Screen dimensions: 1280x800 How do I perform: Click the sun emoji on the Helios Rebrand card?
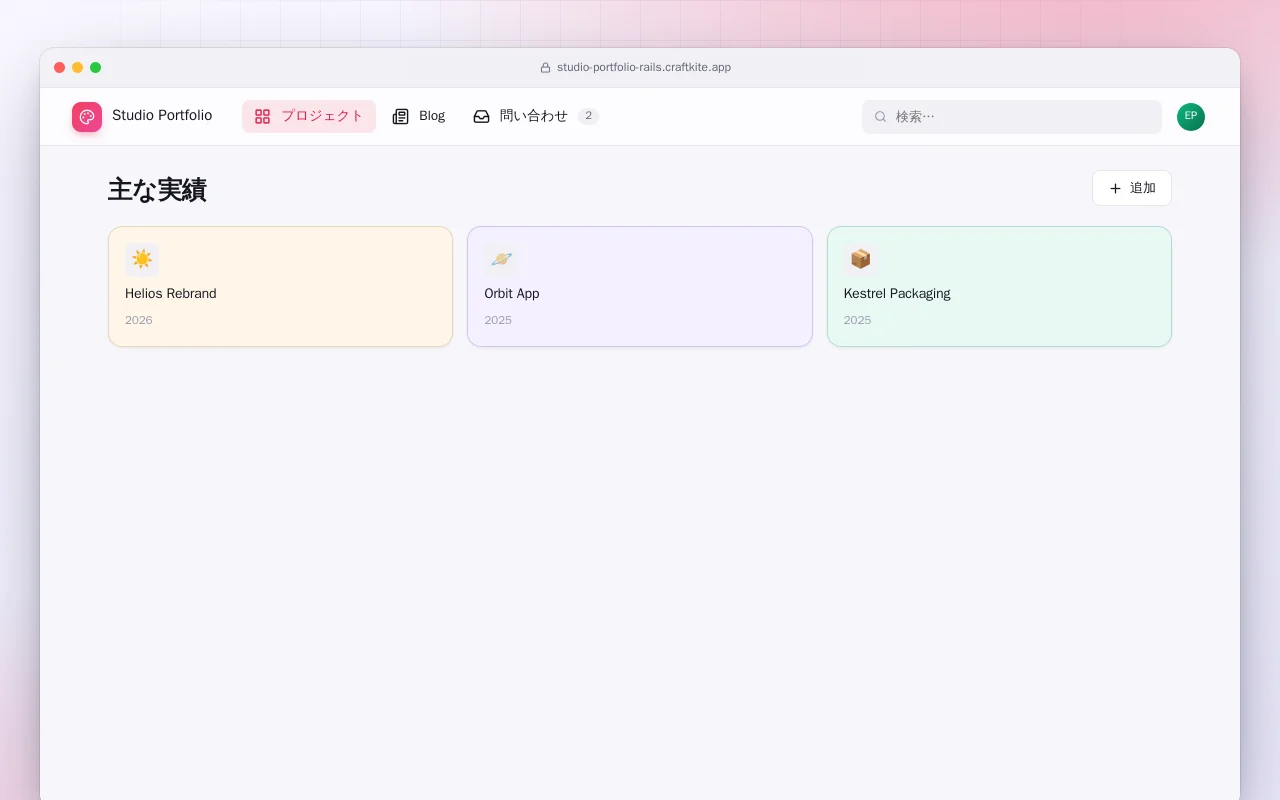point(142,260)
